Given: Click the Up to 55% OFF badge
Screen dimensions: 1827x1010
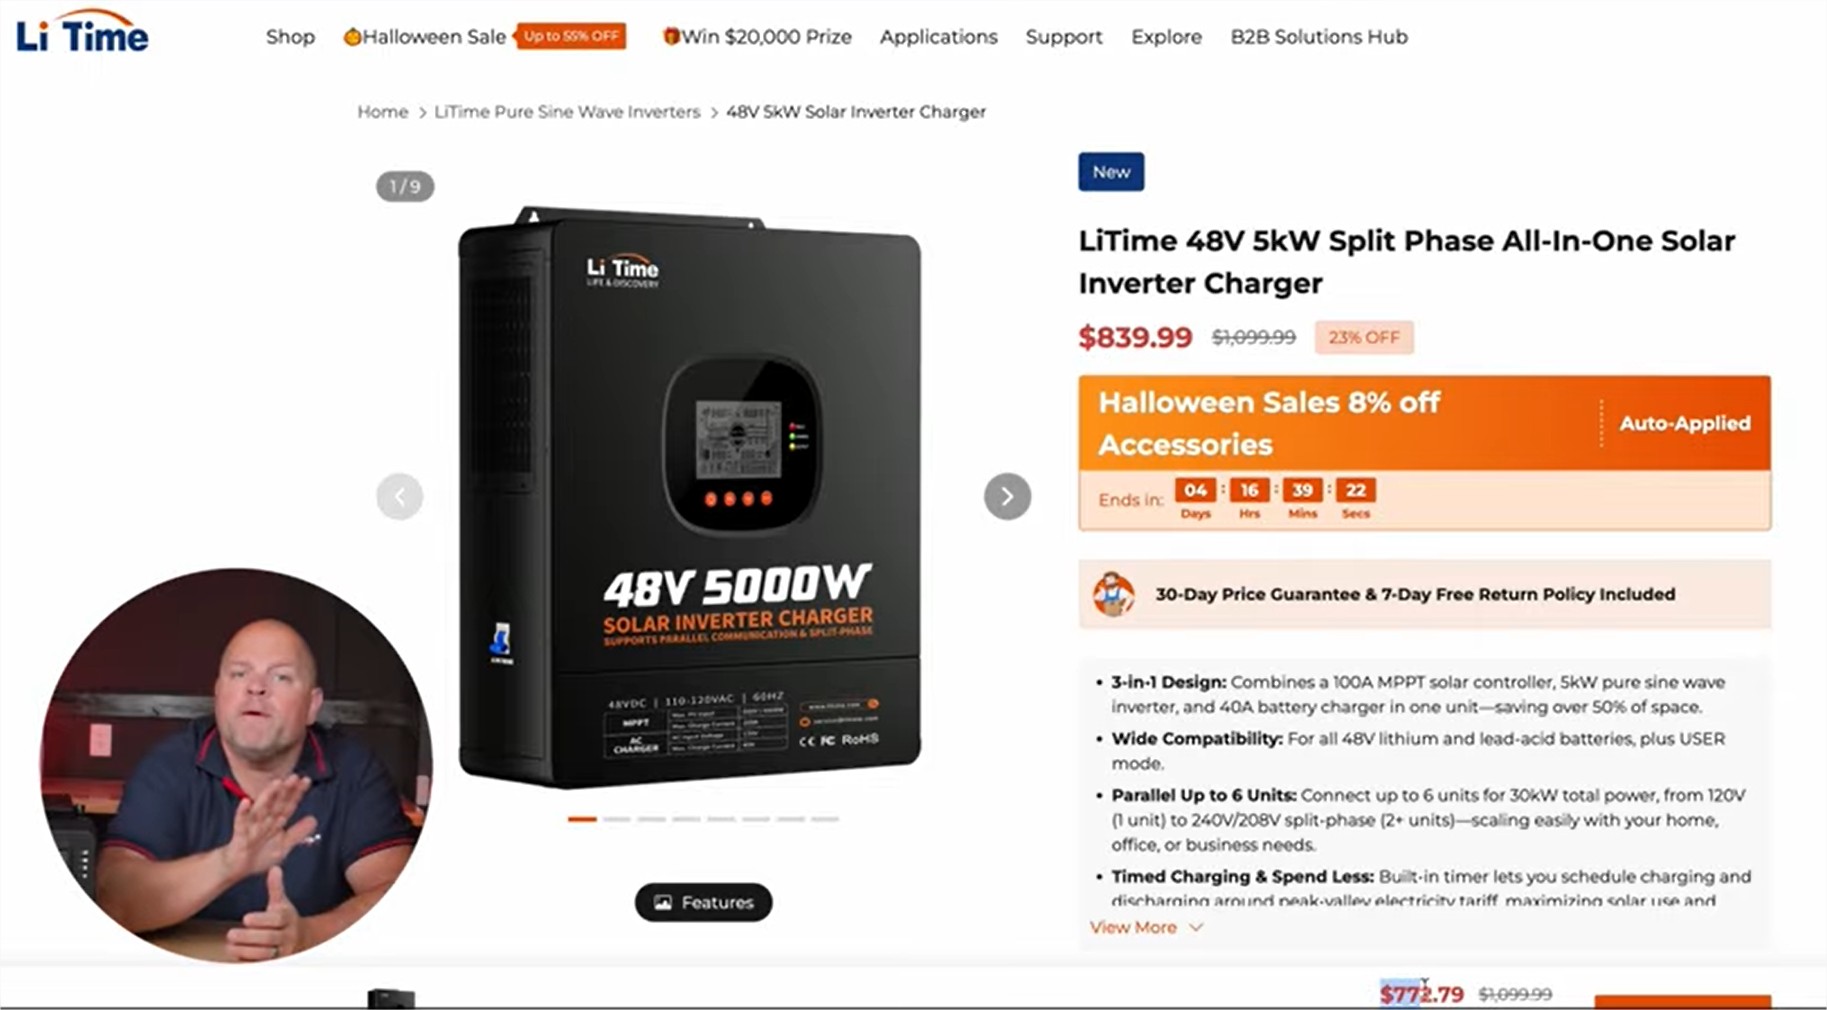Looking at the screenshot, I should coord(571,36).
